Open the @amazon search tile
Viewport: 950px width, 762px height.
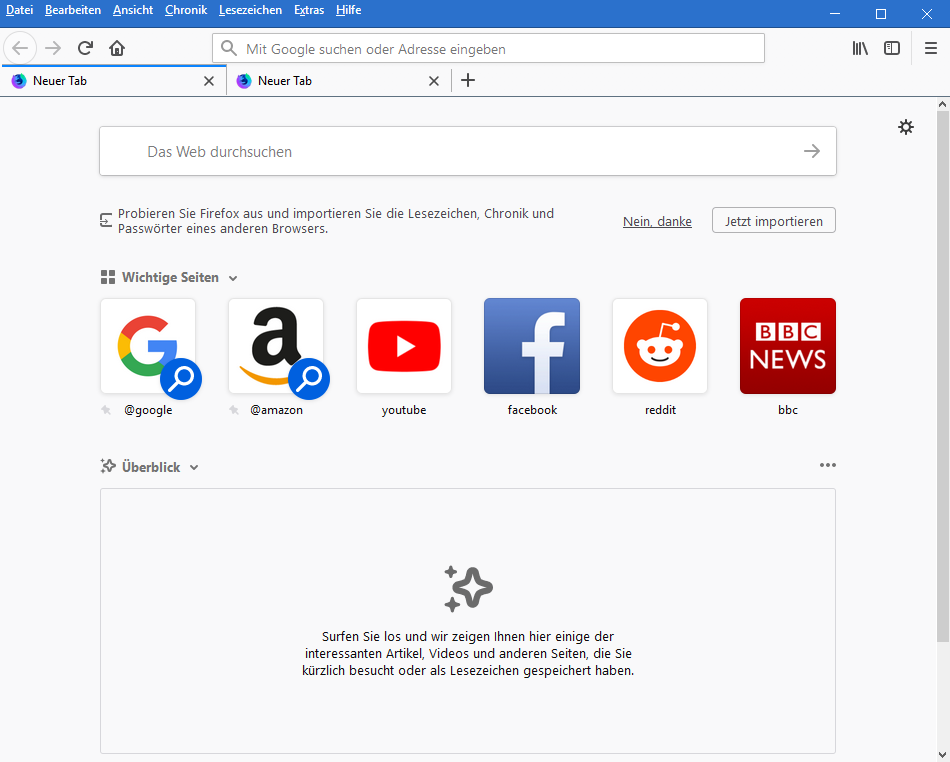pyautogui.click(x=276, y=346)
